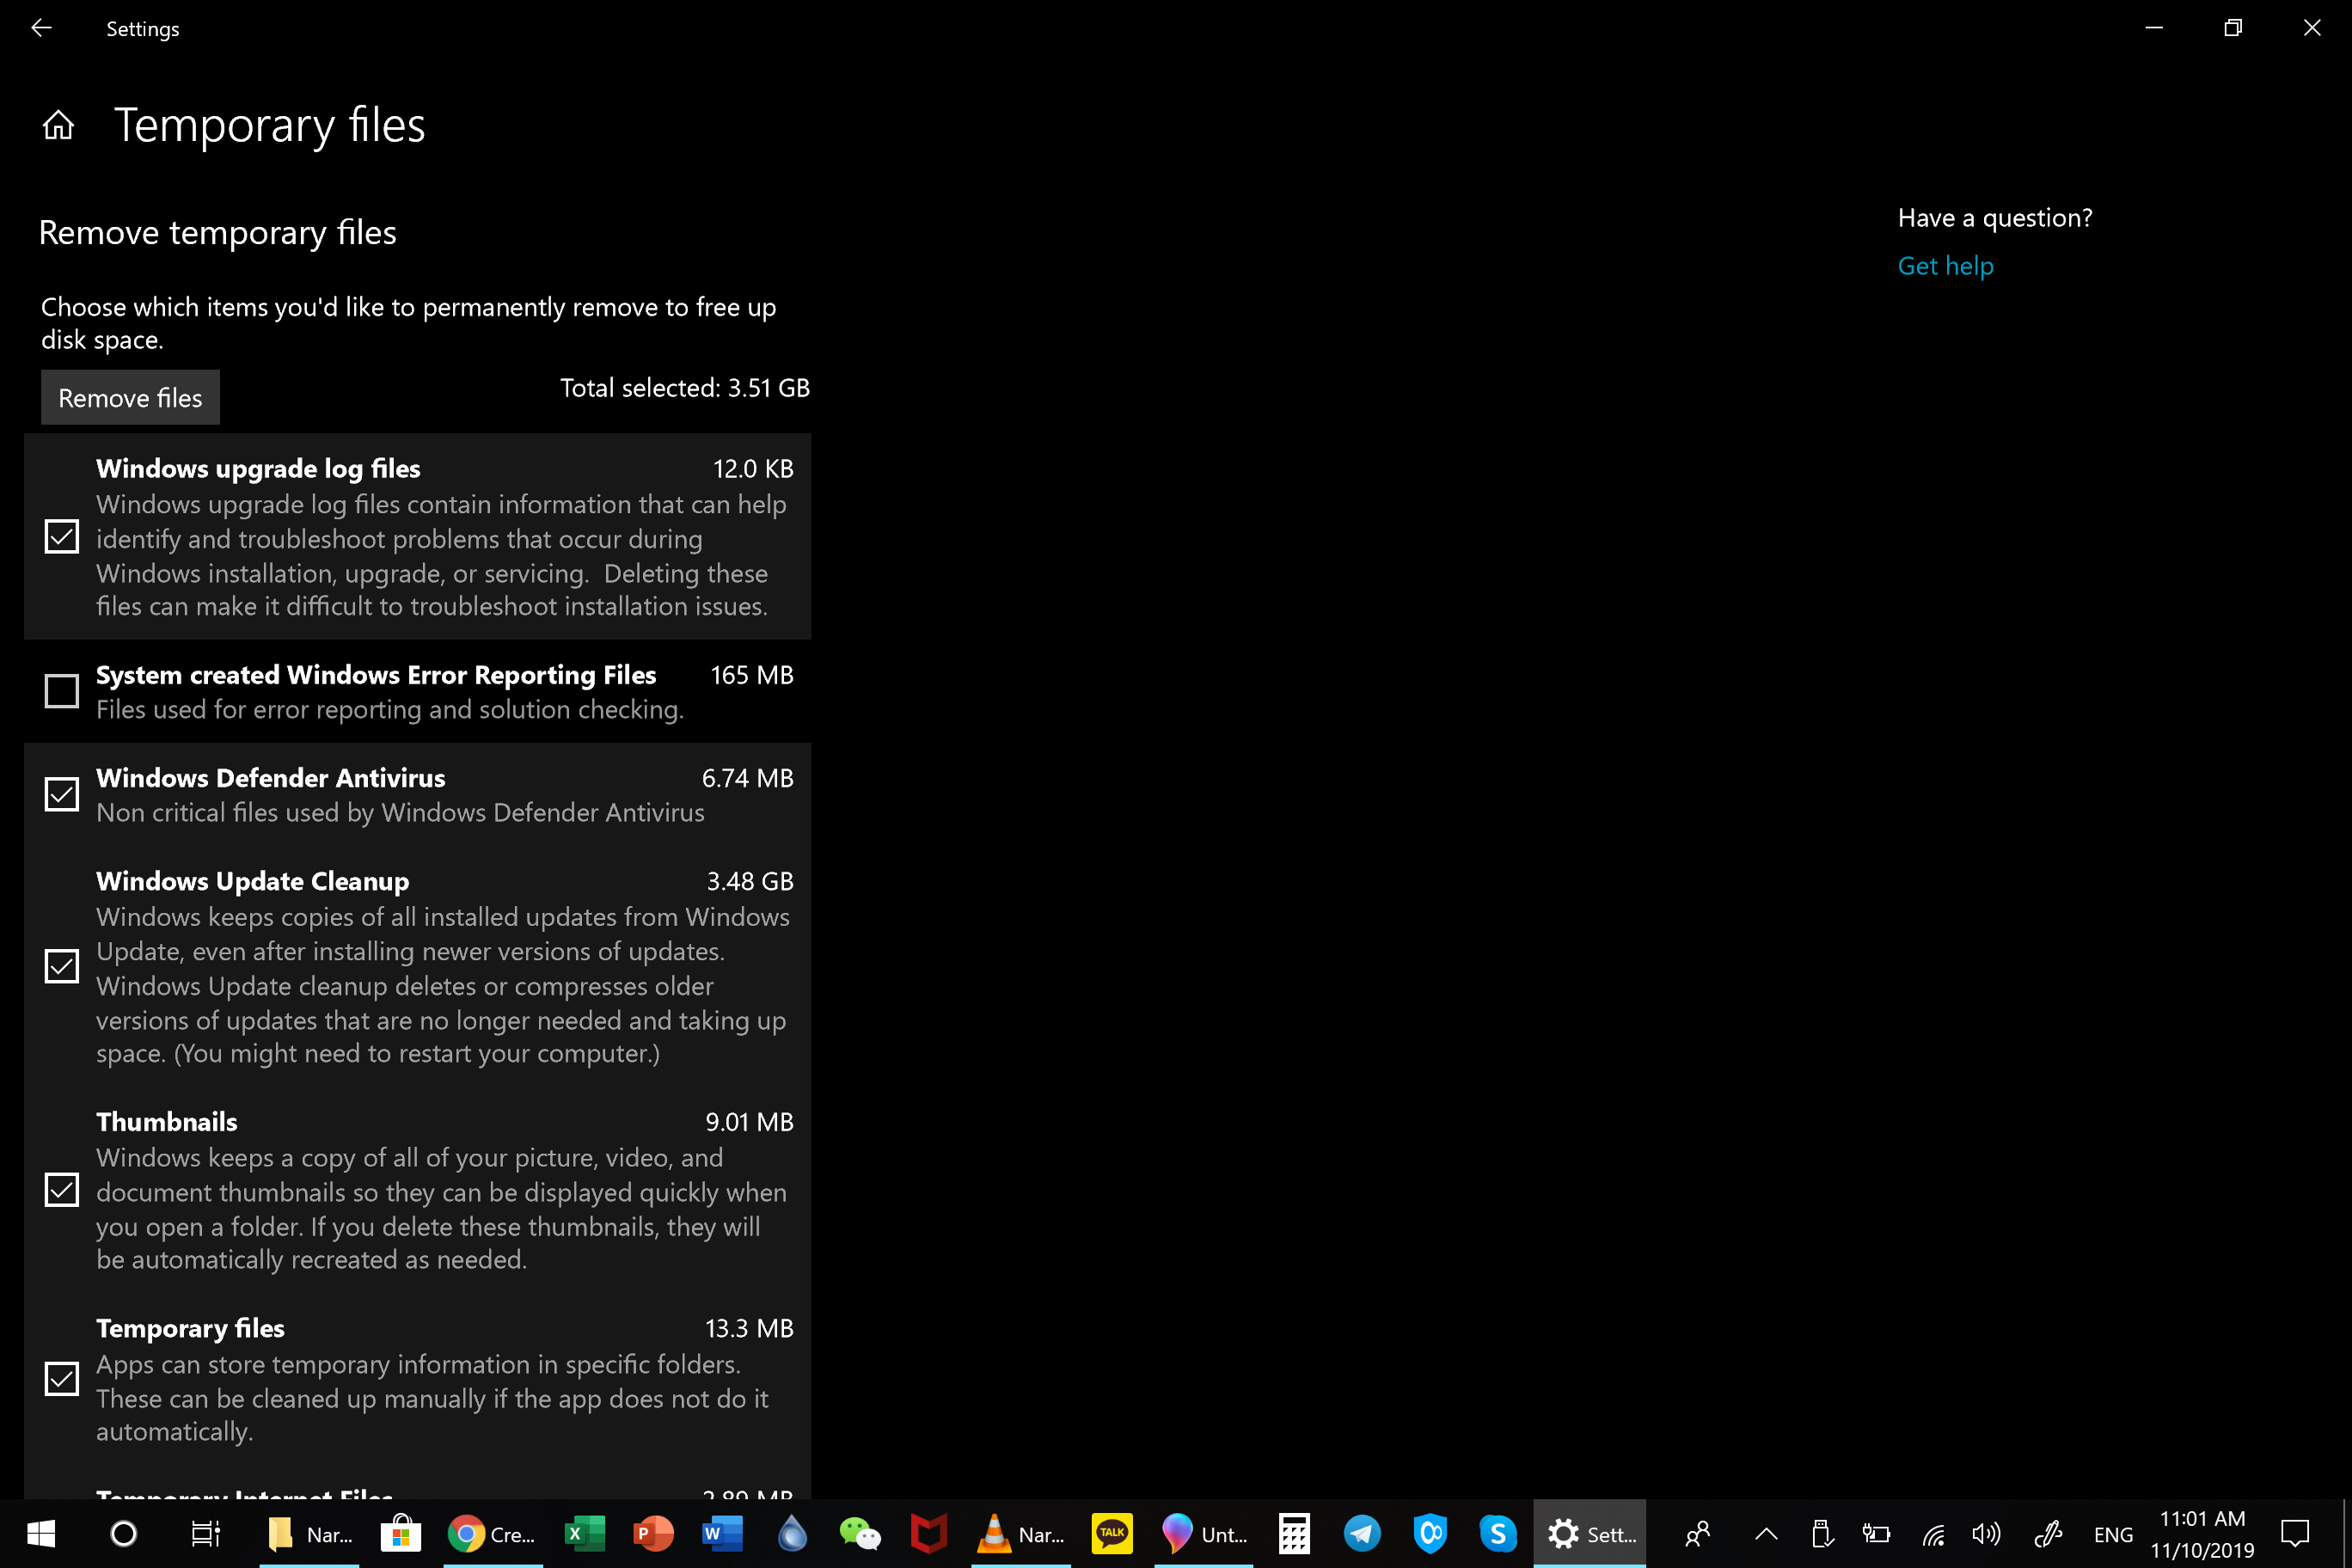Click the safely remove USB hardware icon
Image resolution: width=2352 pixels, height=1568 pixels.
(1822, 1534)
